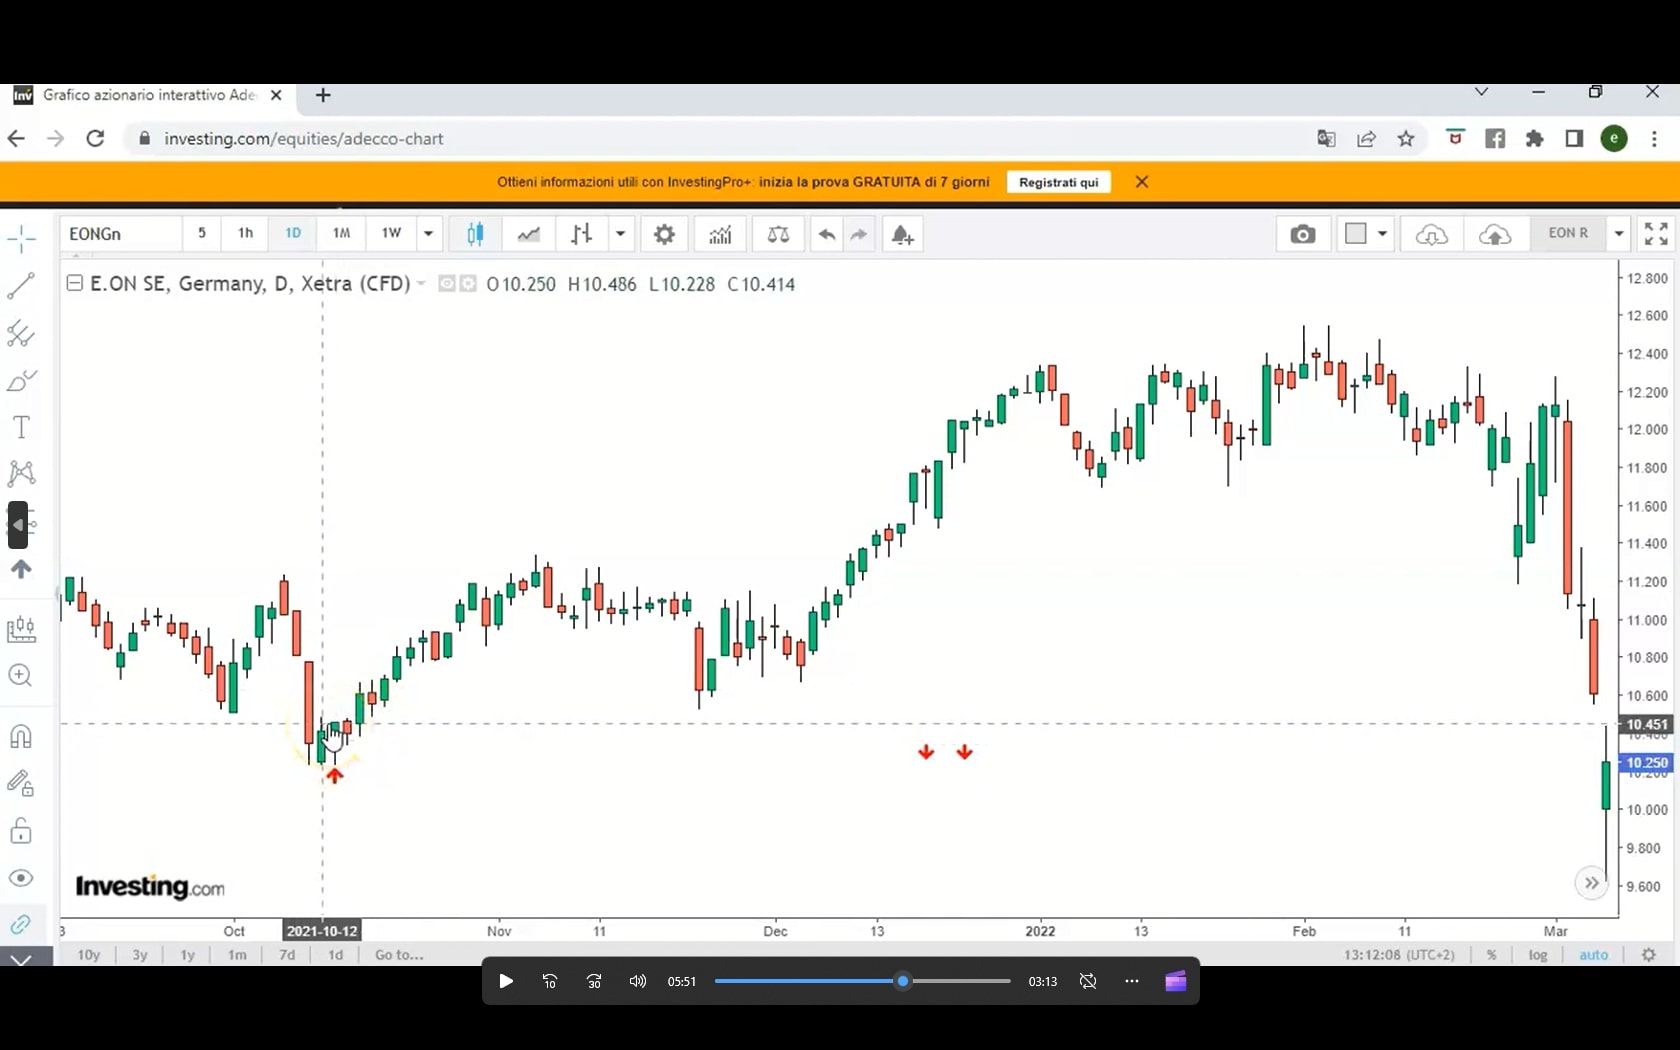Open E.ON SE series title dropdown arrow
The image size is (1680, 1050).
coord(422,284)
